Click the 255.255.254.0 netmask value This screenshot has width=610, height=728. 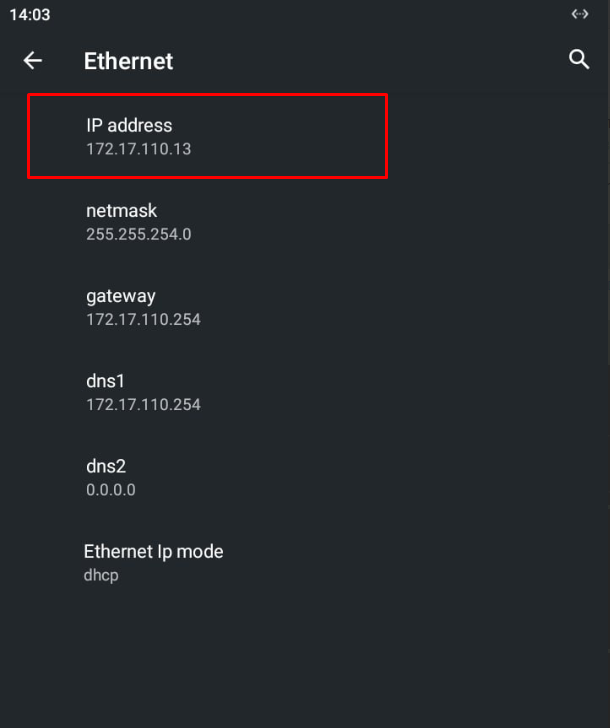click(x=138, y=235)
